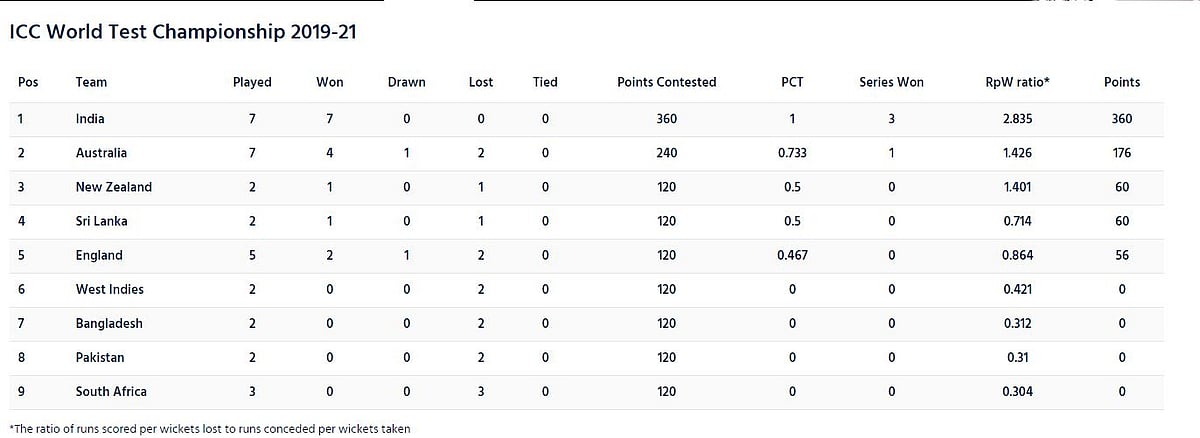Select the PCT column header
Image resolution: width=1200 pixels, height=438 pixels.
pyautogui.click(x=792, y=82)
